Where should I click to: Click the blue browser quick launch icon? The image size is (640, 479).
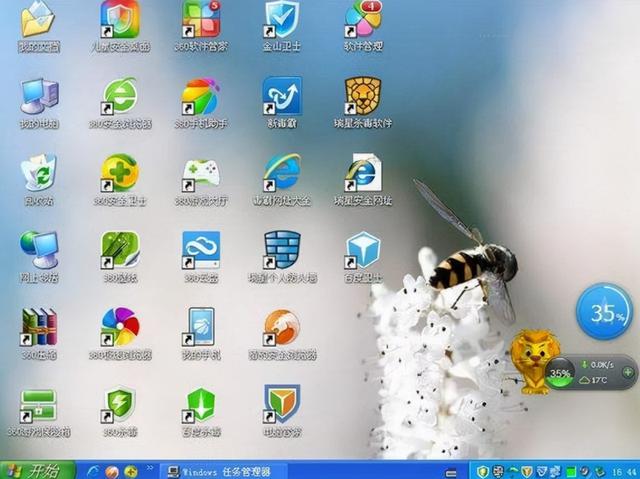[93, 471]
